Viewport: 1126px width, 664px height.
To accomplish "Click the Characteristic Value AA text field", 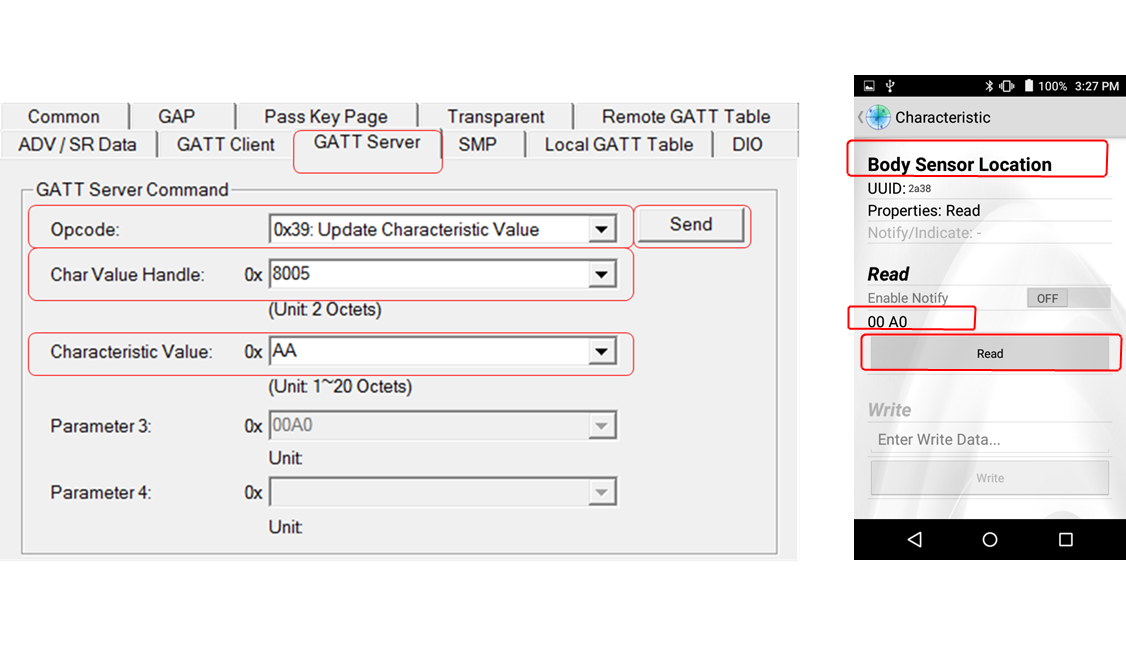I will [x=428, y=352].
